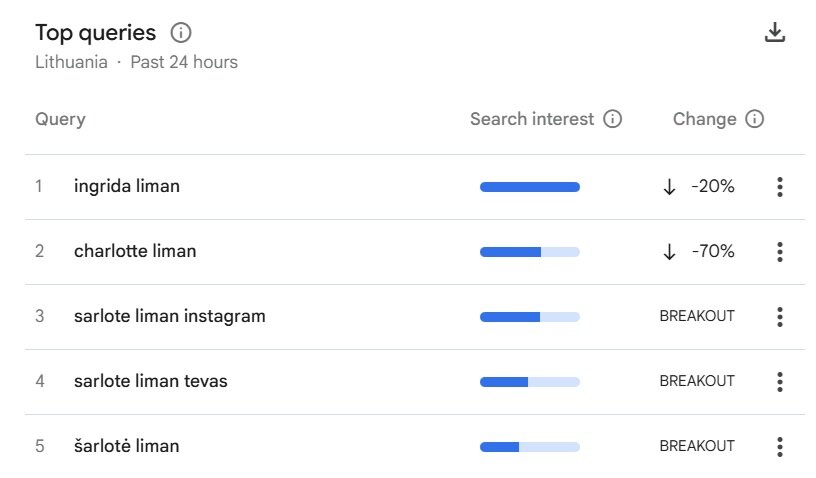Click the search interest bar for ingrida liman

529,187
